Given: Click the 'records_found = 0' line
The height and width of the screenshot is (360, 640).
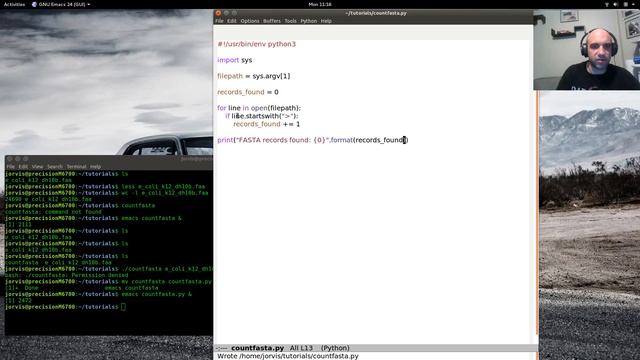Looking at the screenshot, I should coord(248,92).
